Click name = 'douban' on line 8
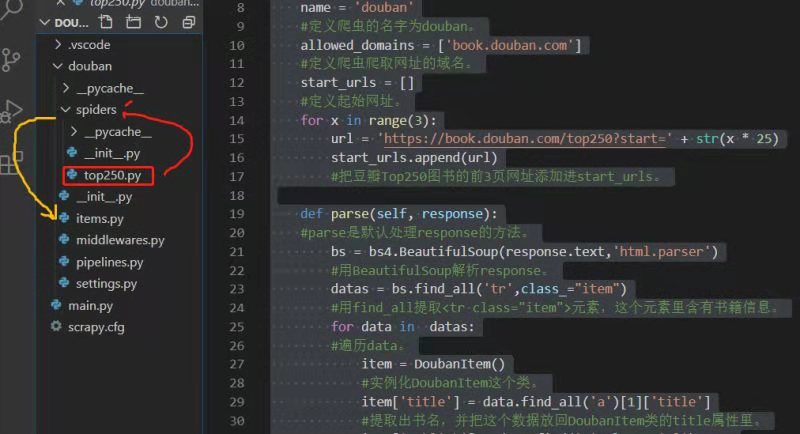Screen dimensions: 800x434 pyautogui.click(x=357, y=8)
